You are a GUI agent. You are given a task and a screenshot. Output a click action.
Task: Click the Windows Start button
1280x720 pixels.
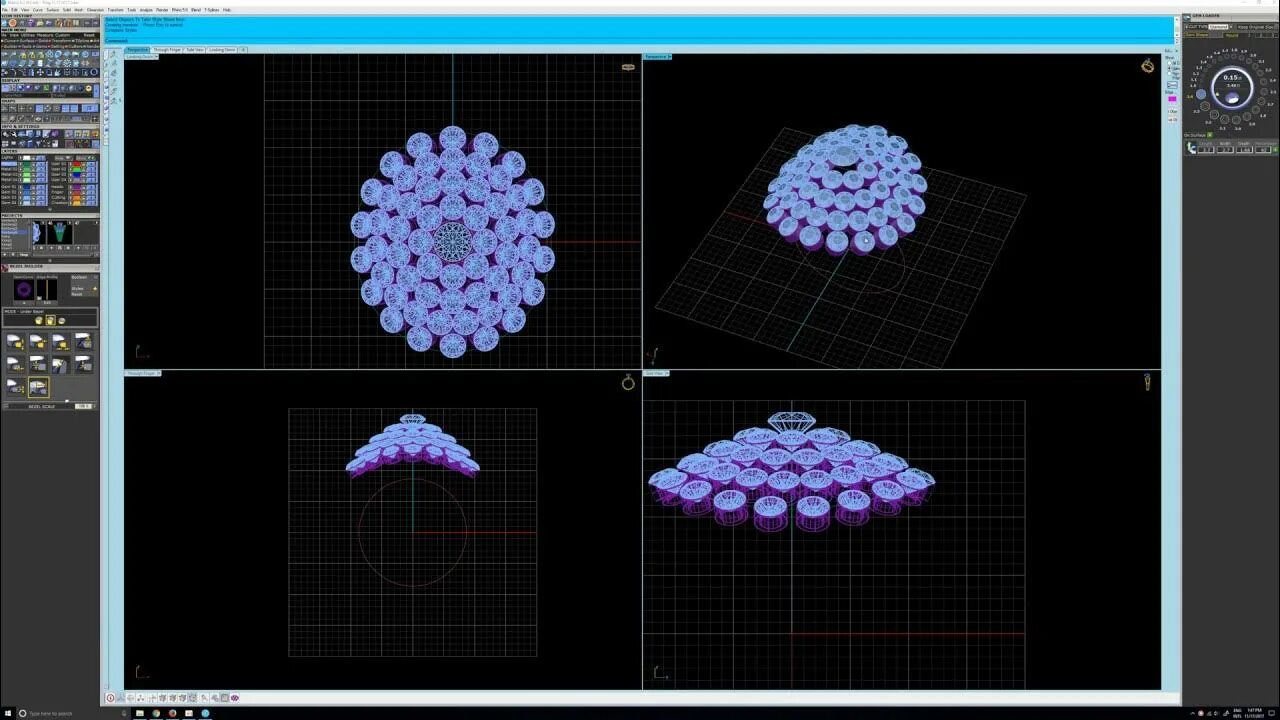(x=8, y=713)
